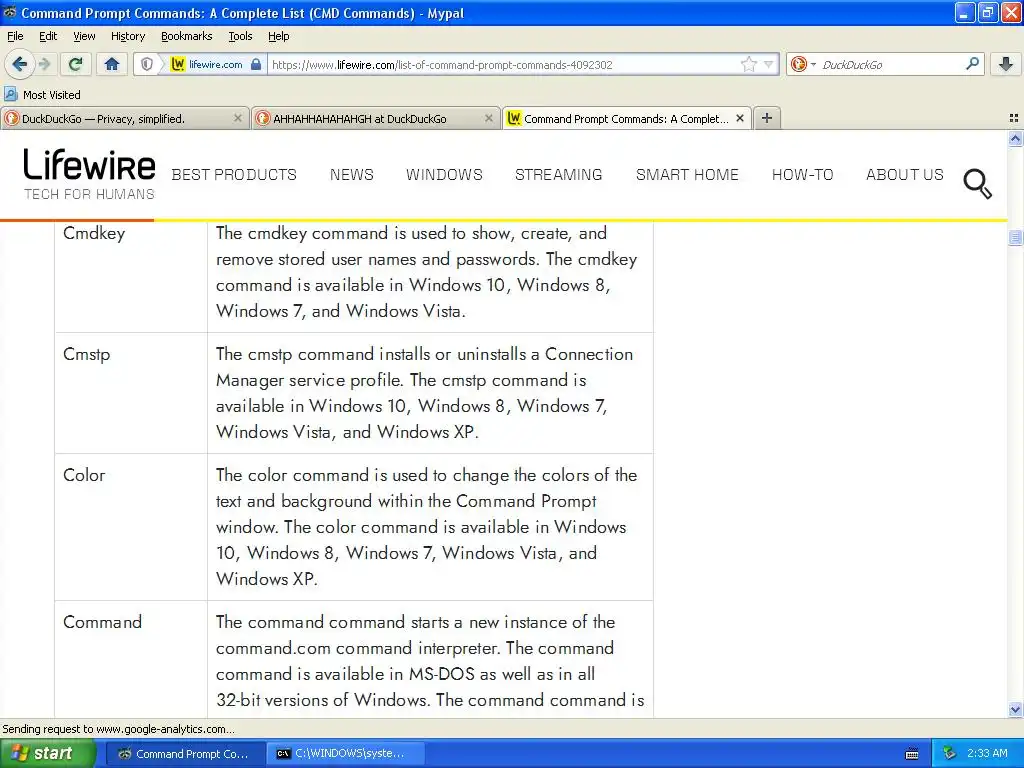This screenshot has height=768, width=1024.
Task: Select the Cmstp table cell
Action: 131,393
